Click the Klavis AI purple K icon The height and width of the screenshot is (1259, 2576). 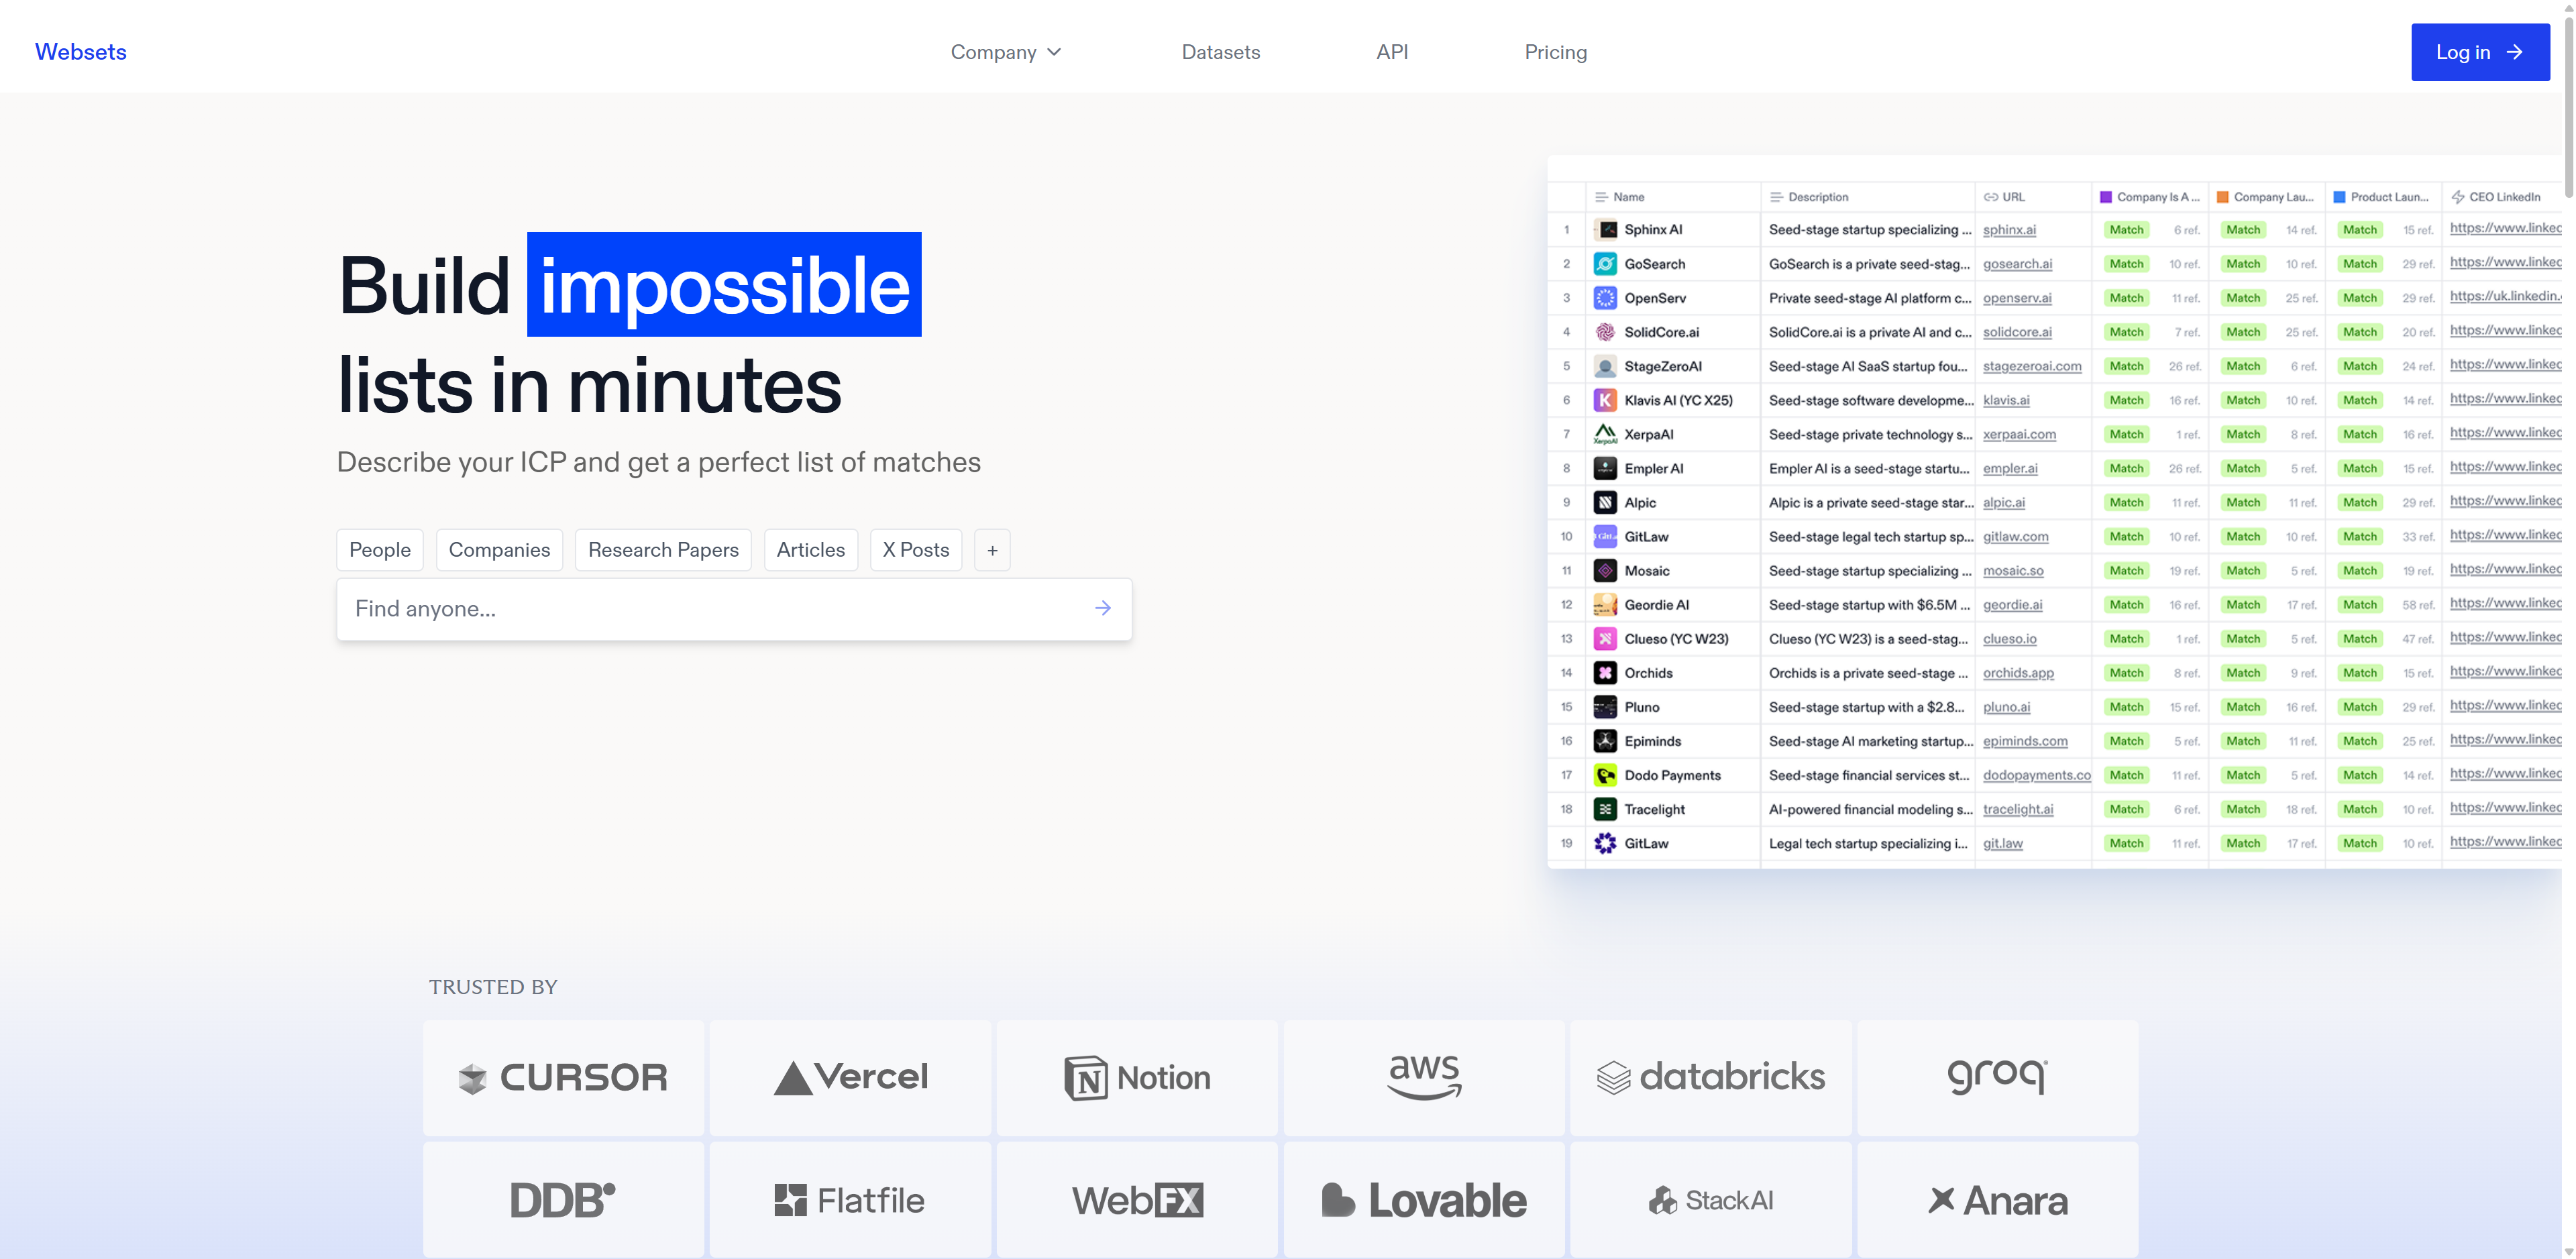(x=1605, y=400)
